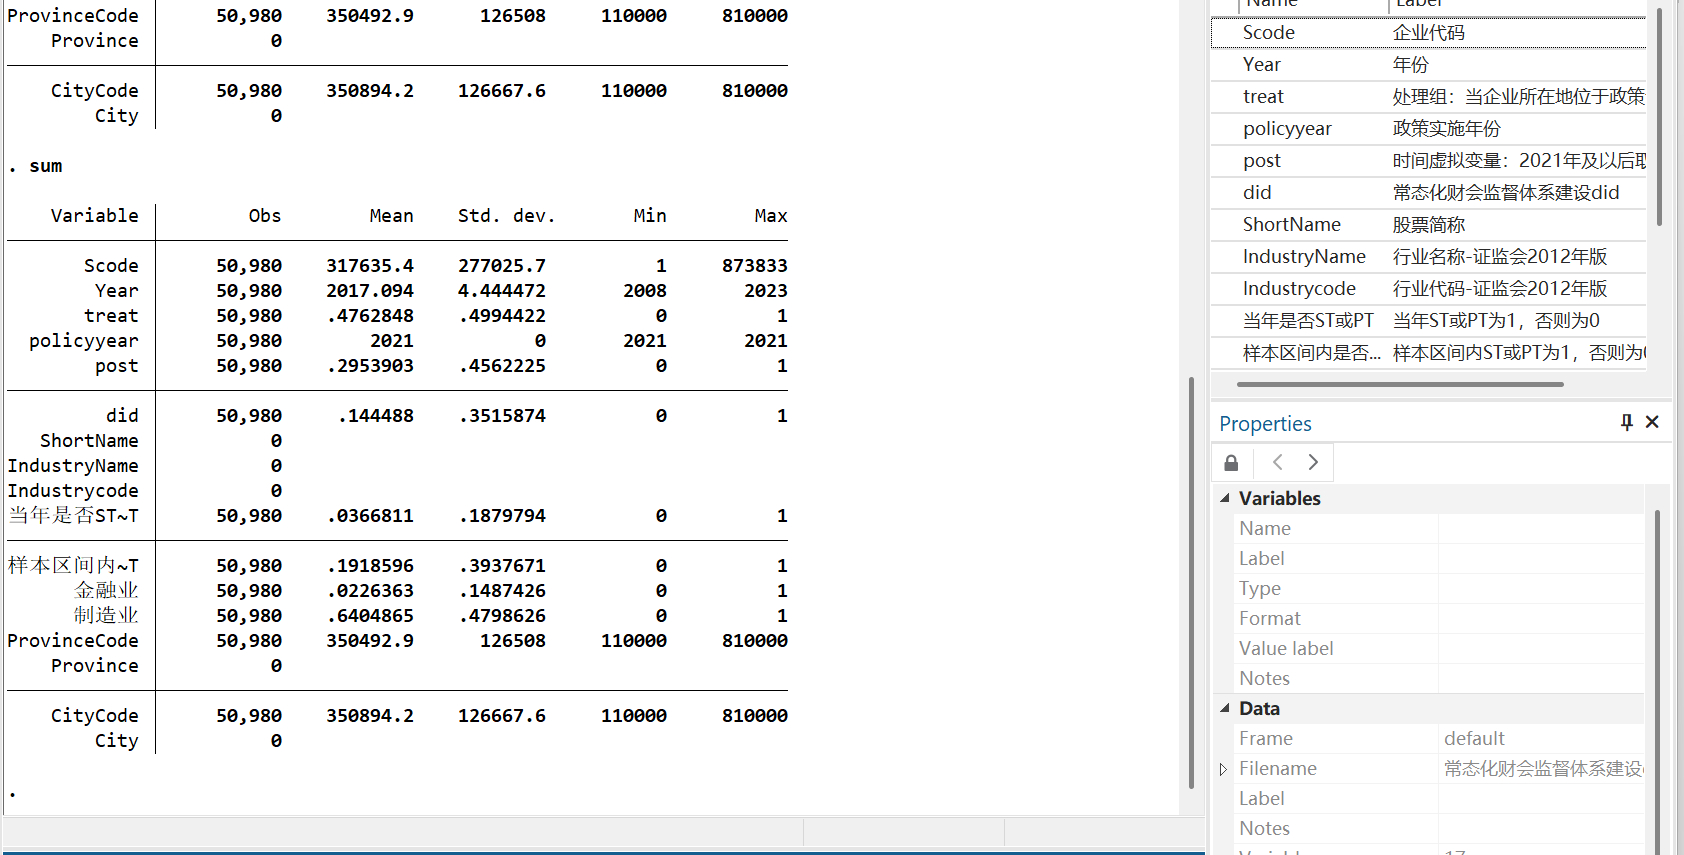Image resolution: width=1684 pixels, height=855 pixels.
Task: Click the Filename value in Data properties
Action: pyautogui.click(x=1543, y=769)
